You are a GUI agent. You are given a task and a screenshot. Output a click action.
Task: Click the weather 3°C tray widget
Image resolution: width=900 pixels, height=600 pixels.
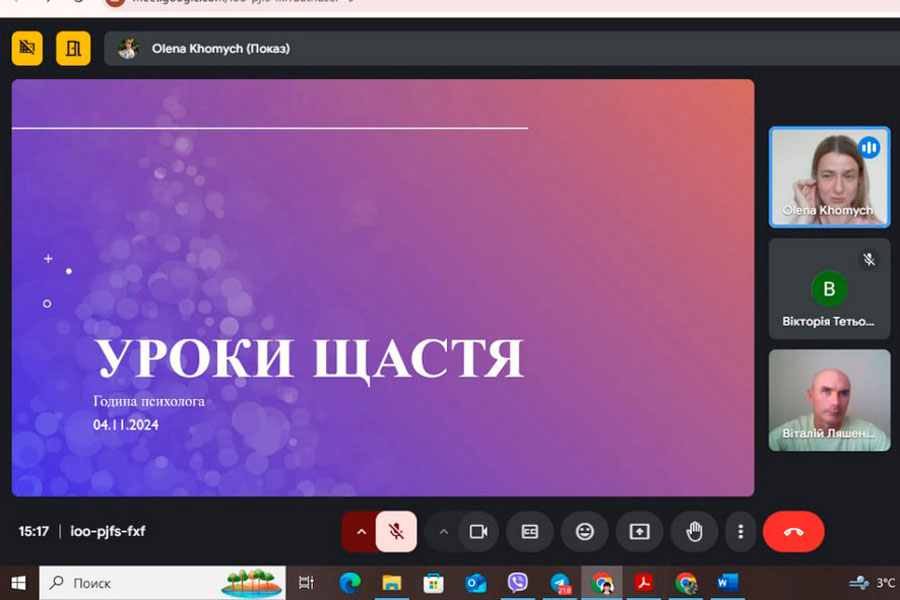pos(874,583)
